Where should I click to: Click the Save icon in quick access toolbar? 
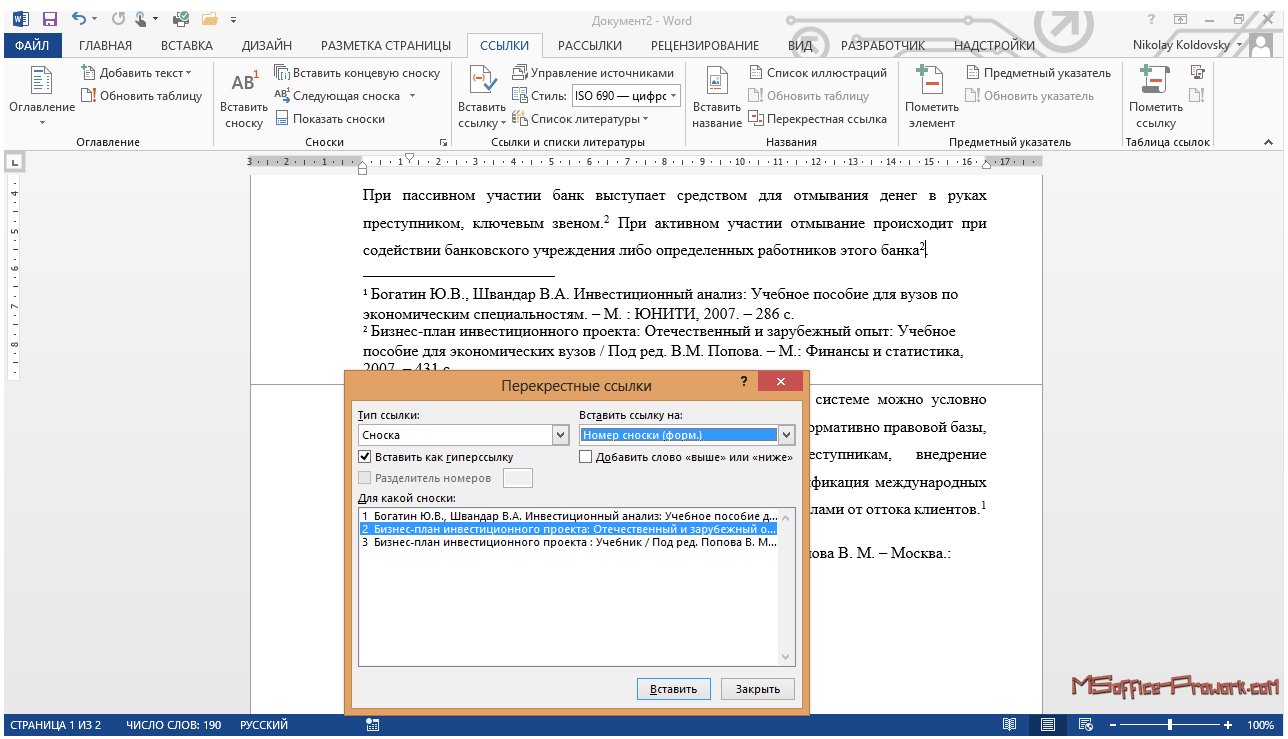pos(49,18)
